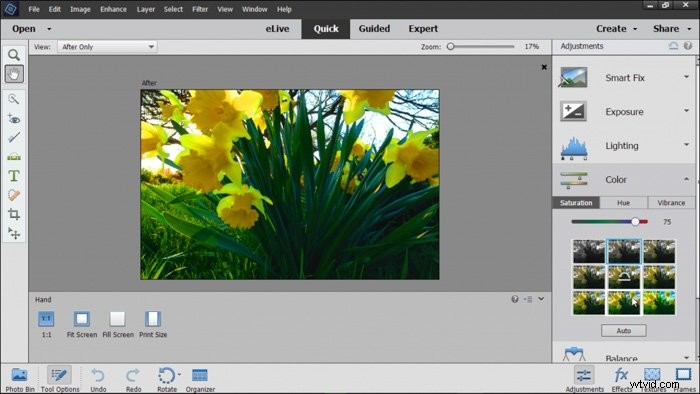Select the Crop tool
The image size is (700, 394).
point(14,214)
